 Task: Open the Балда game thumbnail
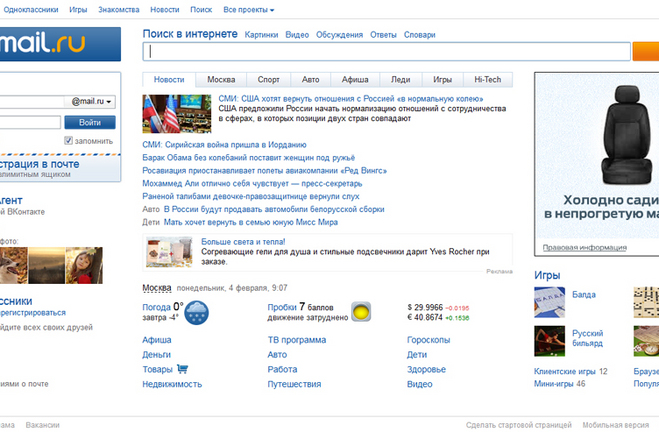(549, 302)
